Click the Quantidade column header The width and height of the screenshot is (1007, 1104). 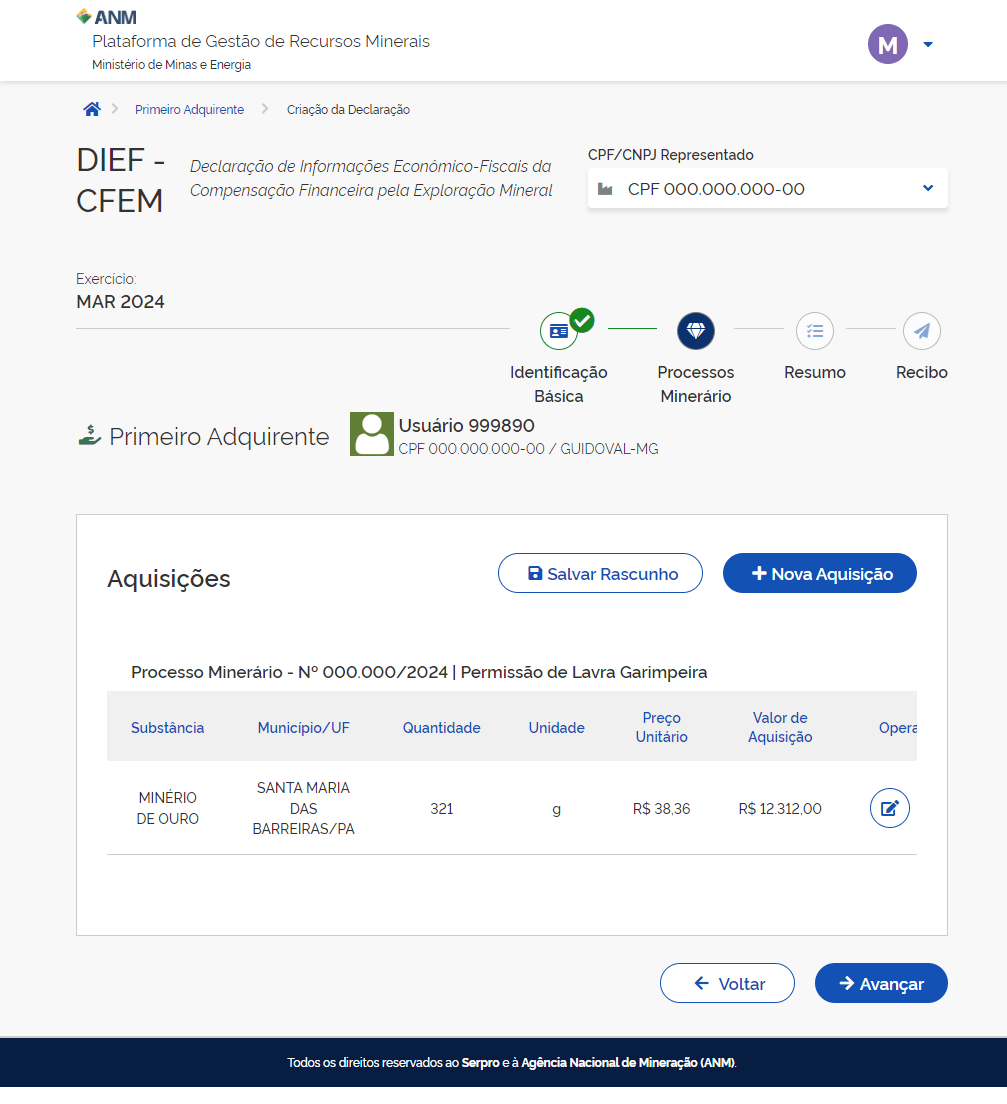tap(441, 728)
